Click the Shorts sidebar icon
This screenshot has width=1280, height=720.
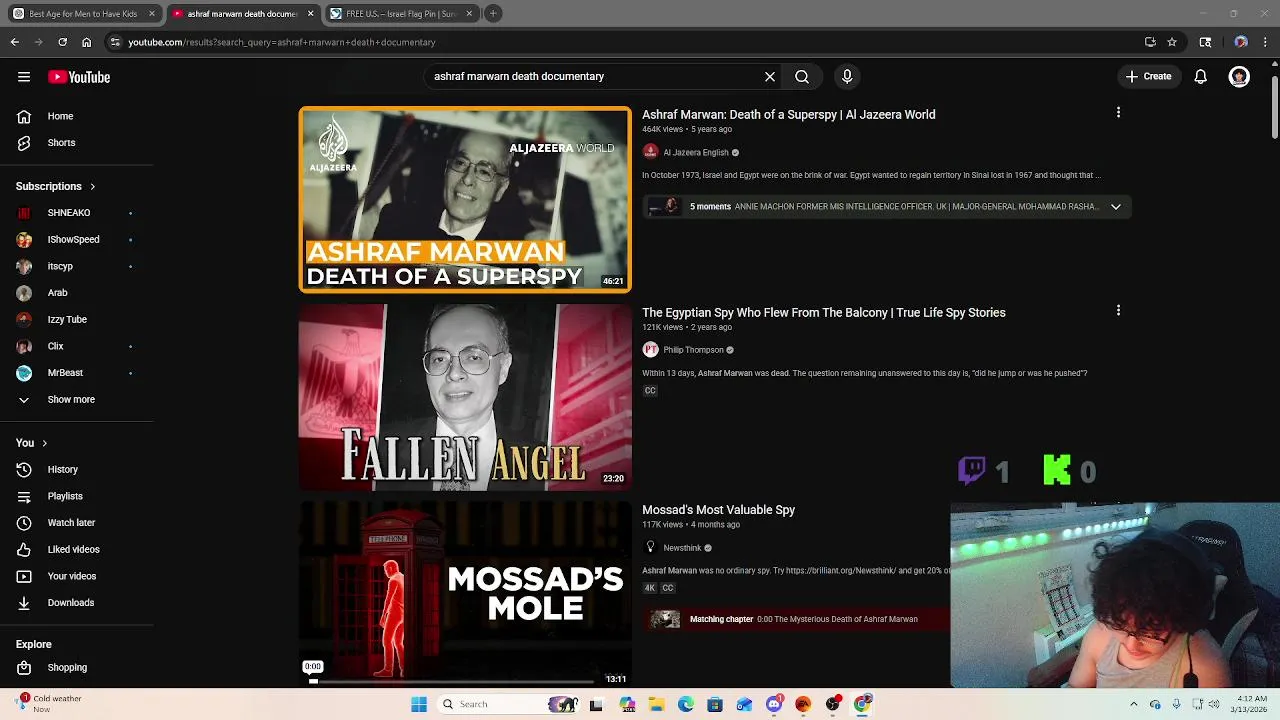point(24,143)
